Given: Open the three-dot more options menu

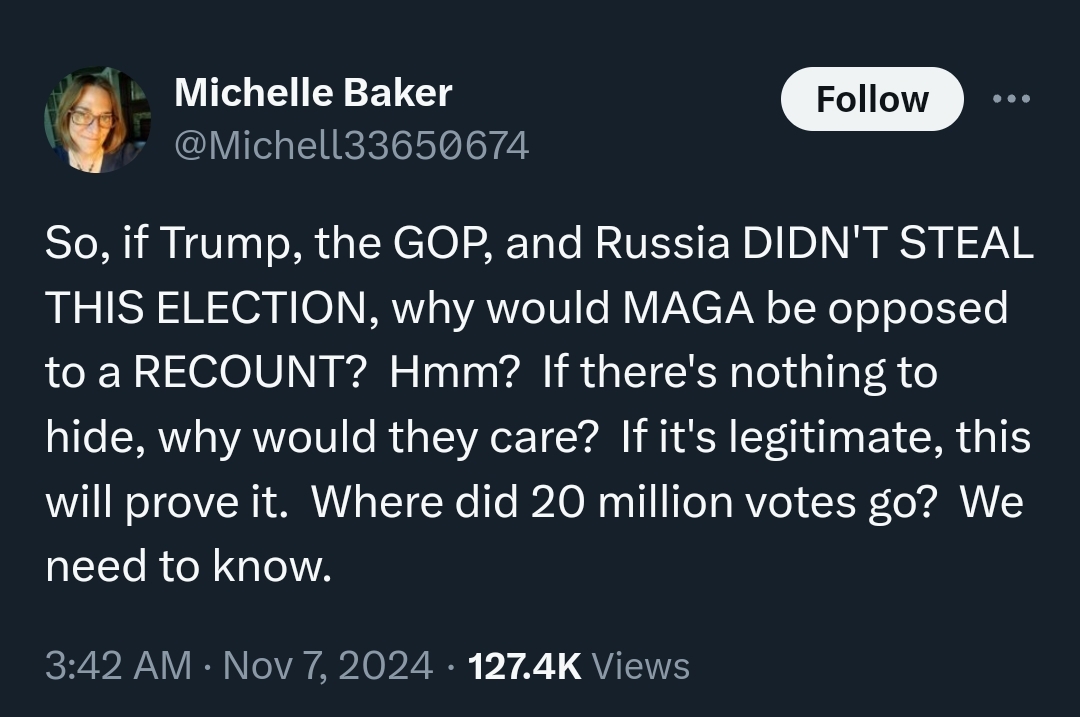Looking at the screenshot, I should click(1011, 100).
